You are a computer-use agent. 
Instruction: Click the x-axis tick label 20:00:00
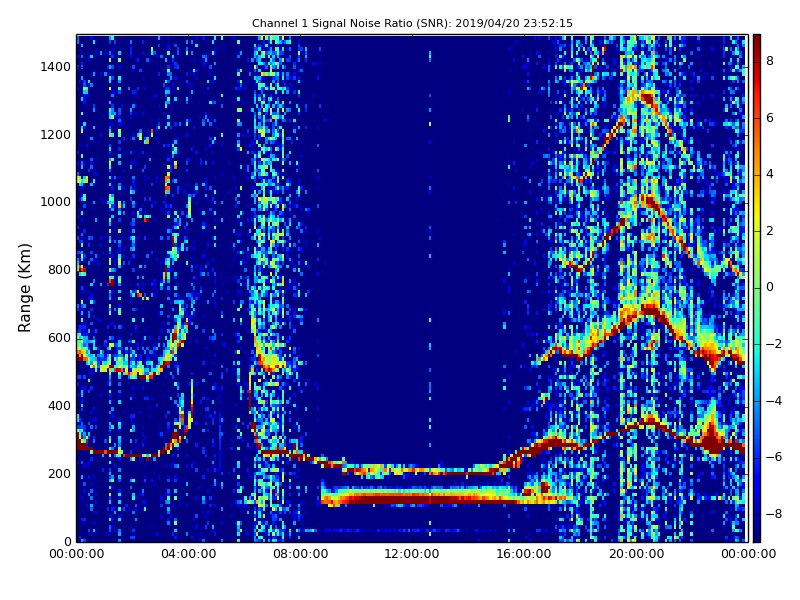(x=636, y=554)
